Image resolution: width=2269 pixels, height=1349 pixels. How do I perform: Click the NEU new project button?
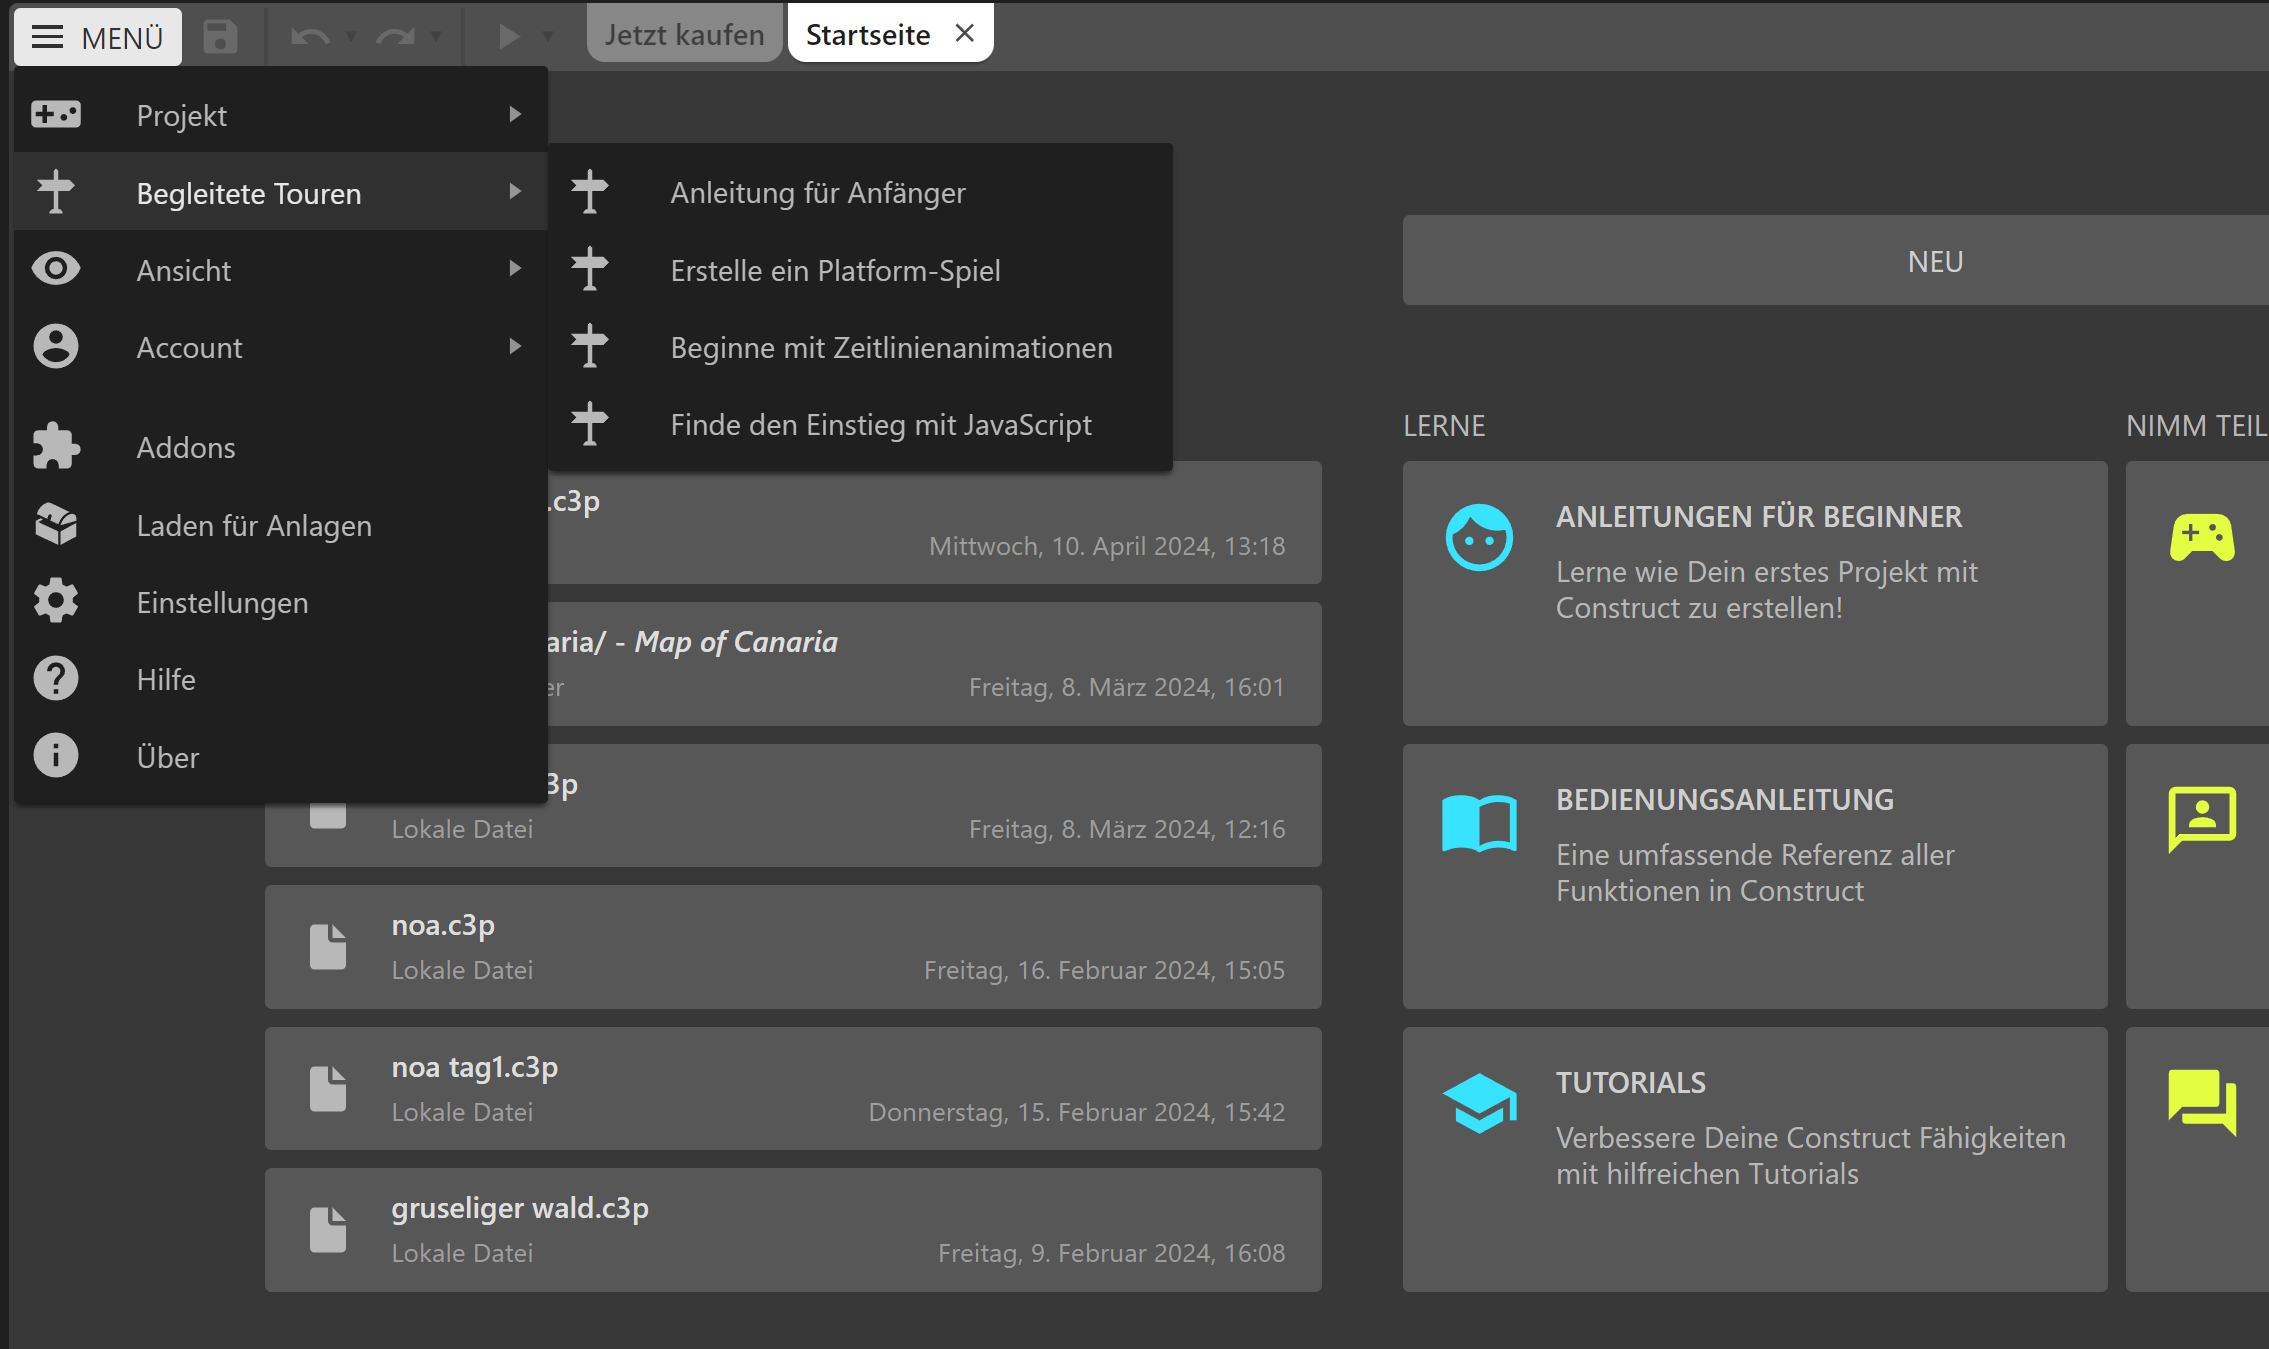tap(1835, 260)
